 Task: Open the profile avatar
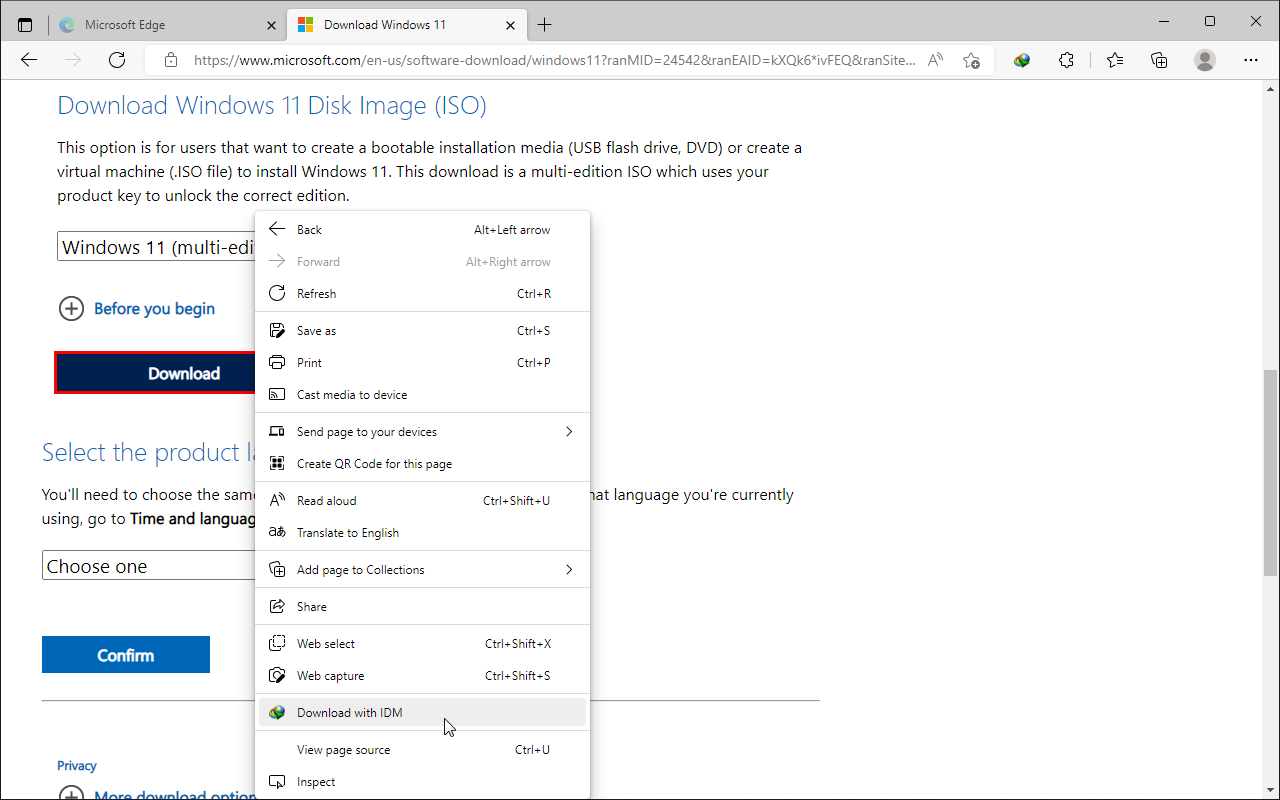click(x=1205, y=60)
